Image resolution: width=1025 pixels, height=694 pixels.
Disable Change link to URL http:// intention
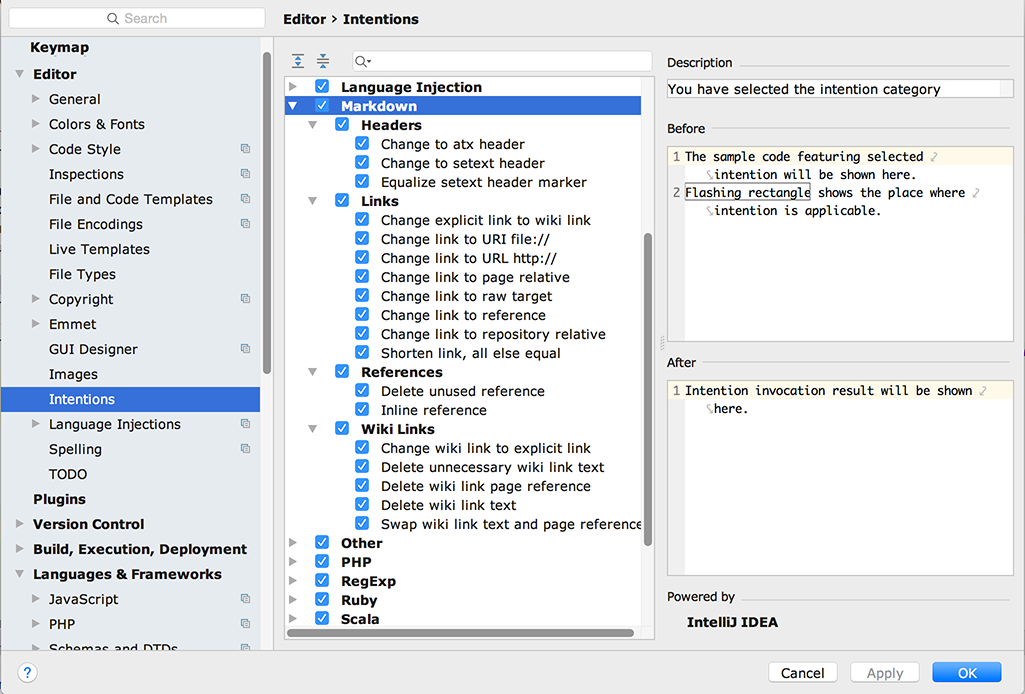[362, 257]
